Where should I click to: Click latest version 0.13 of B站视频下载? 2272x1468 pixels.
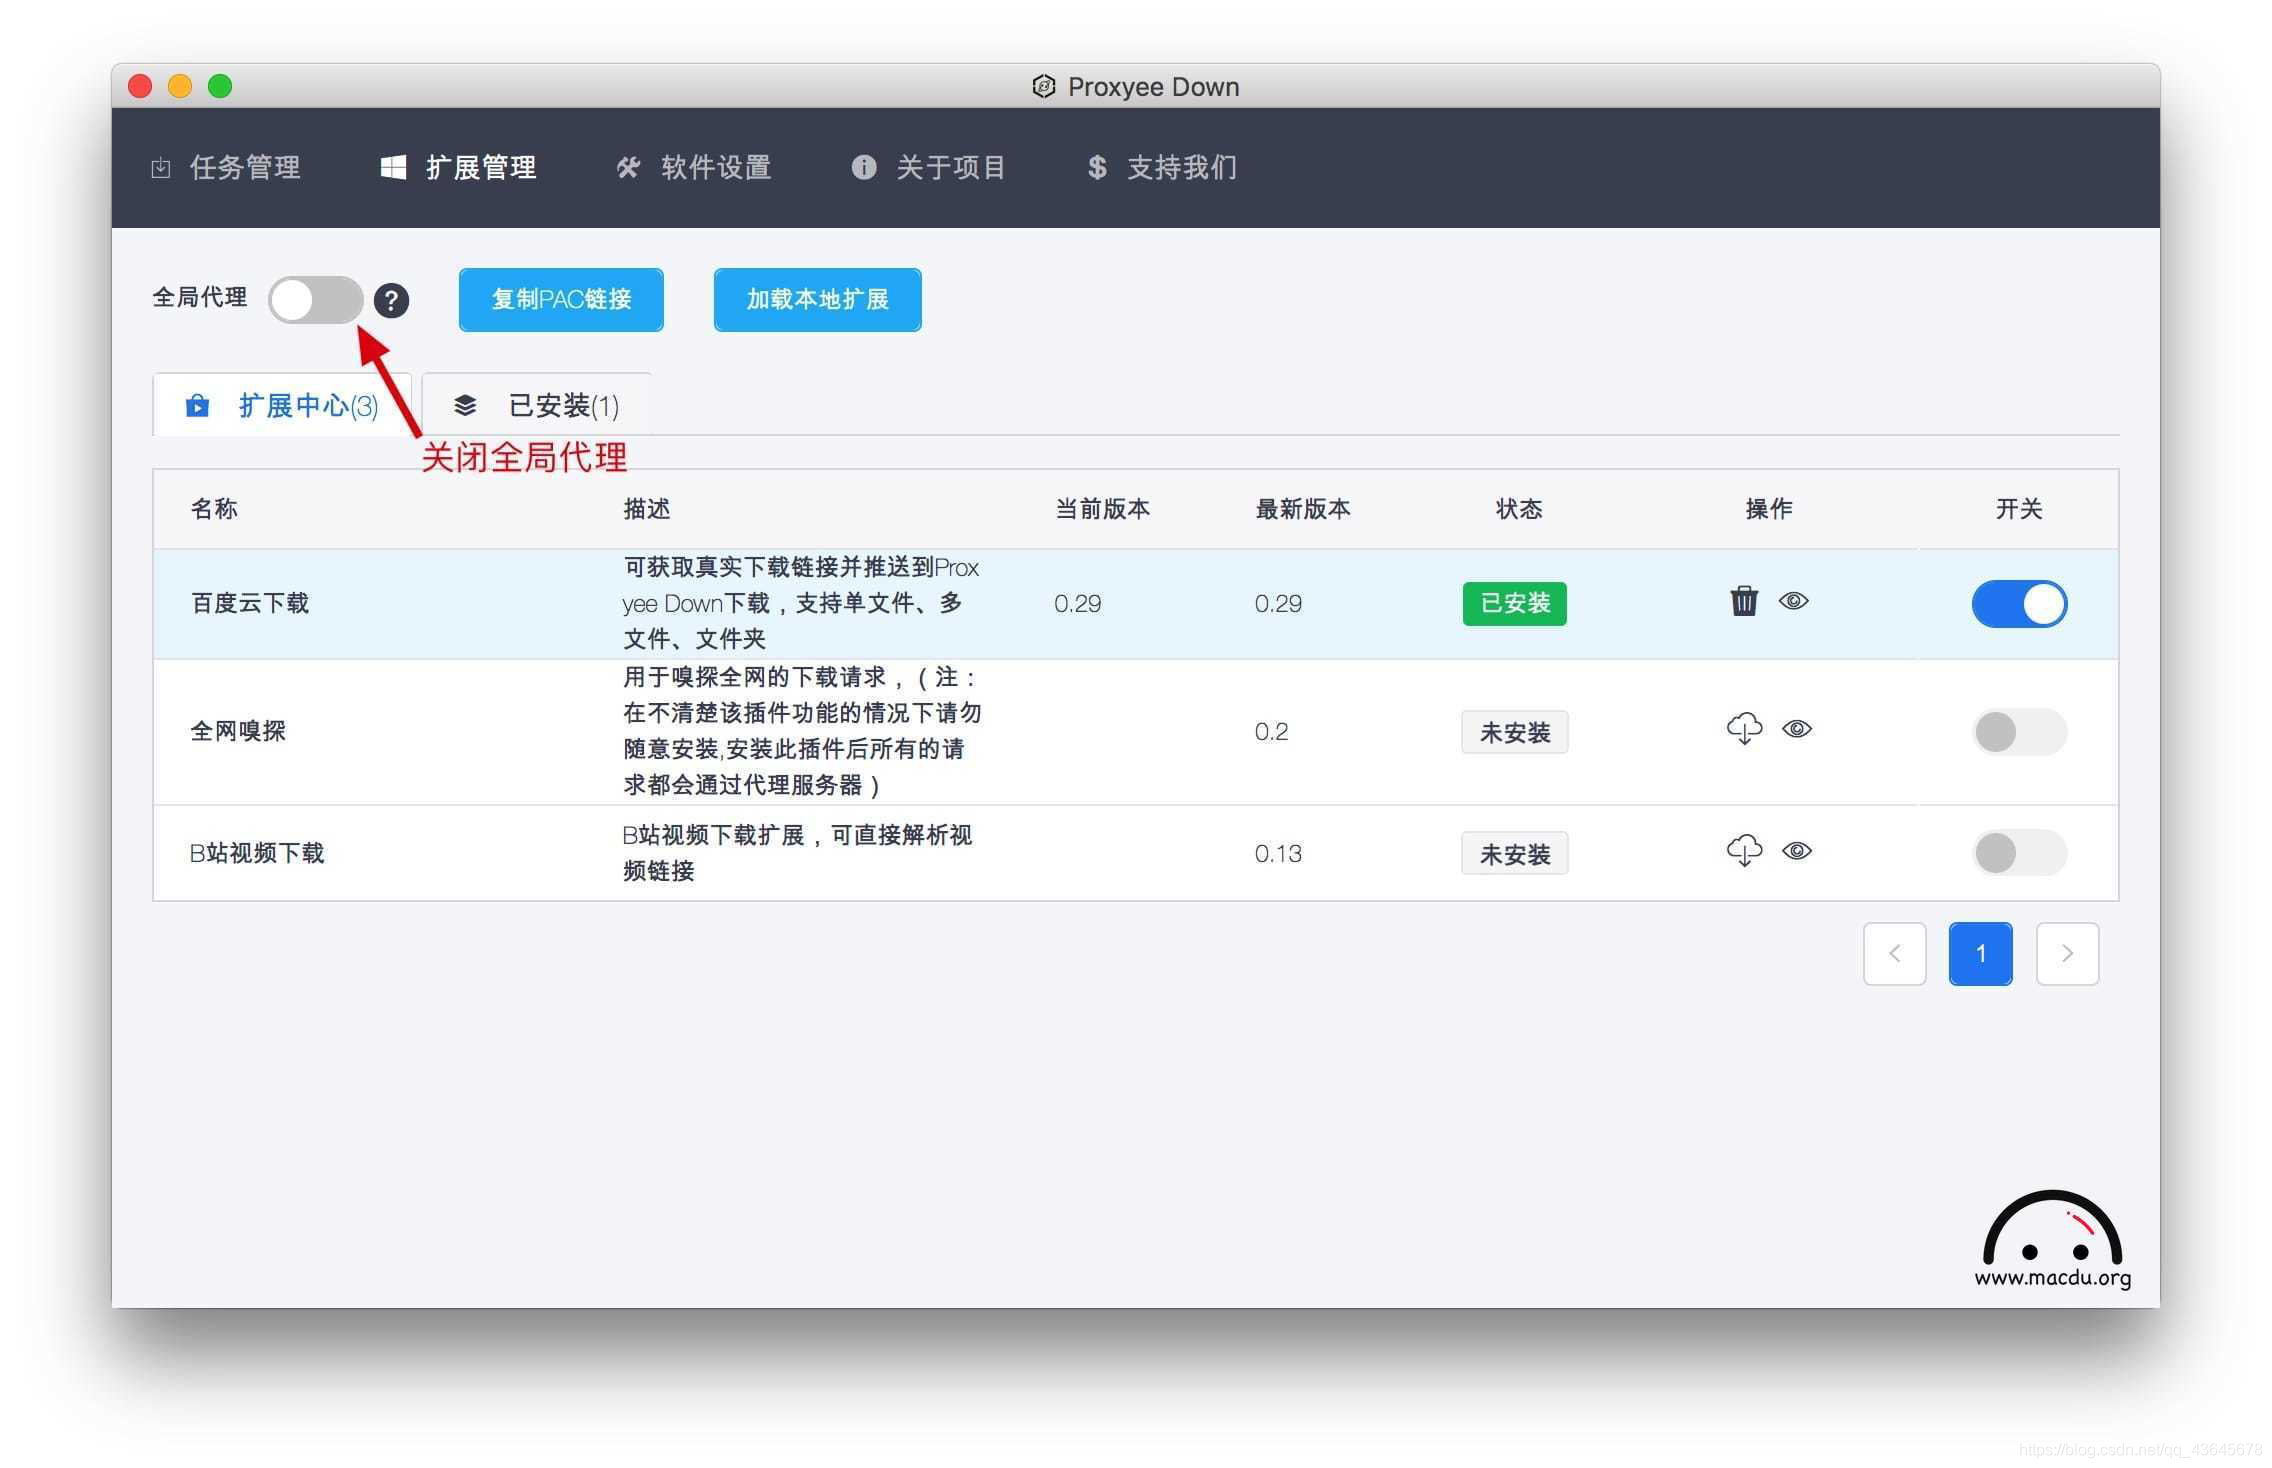pos(1278,854)
